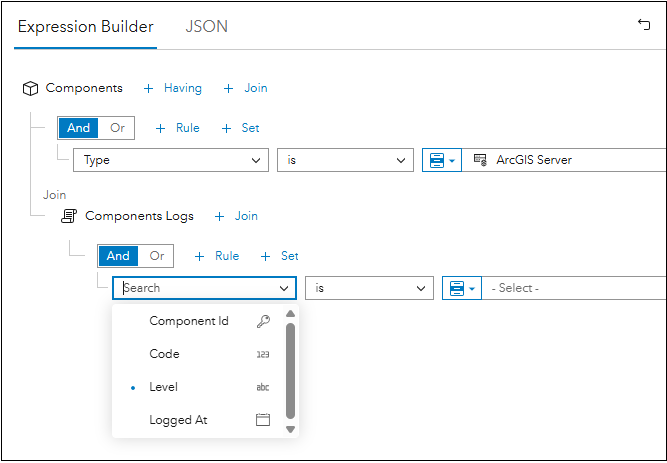Click the key icon next to Component Id
667x463 pixels.
pyautogui.click(x=263, y=321)
